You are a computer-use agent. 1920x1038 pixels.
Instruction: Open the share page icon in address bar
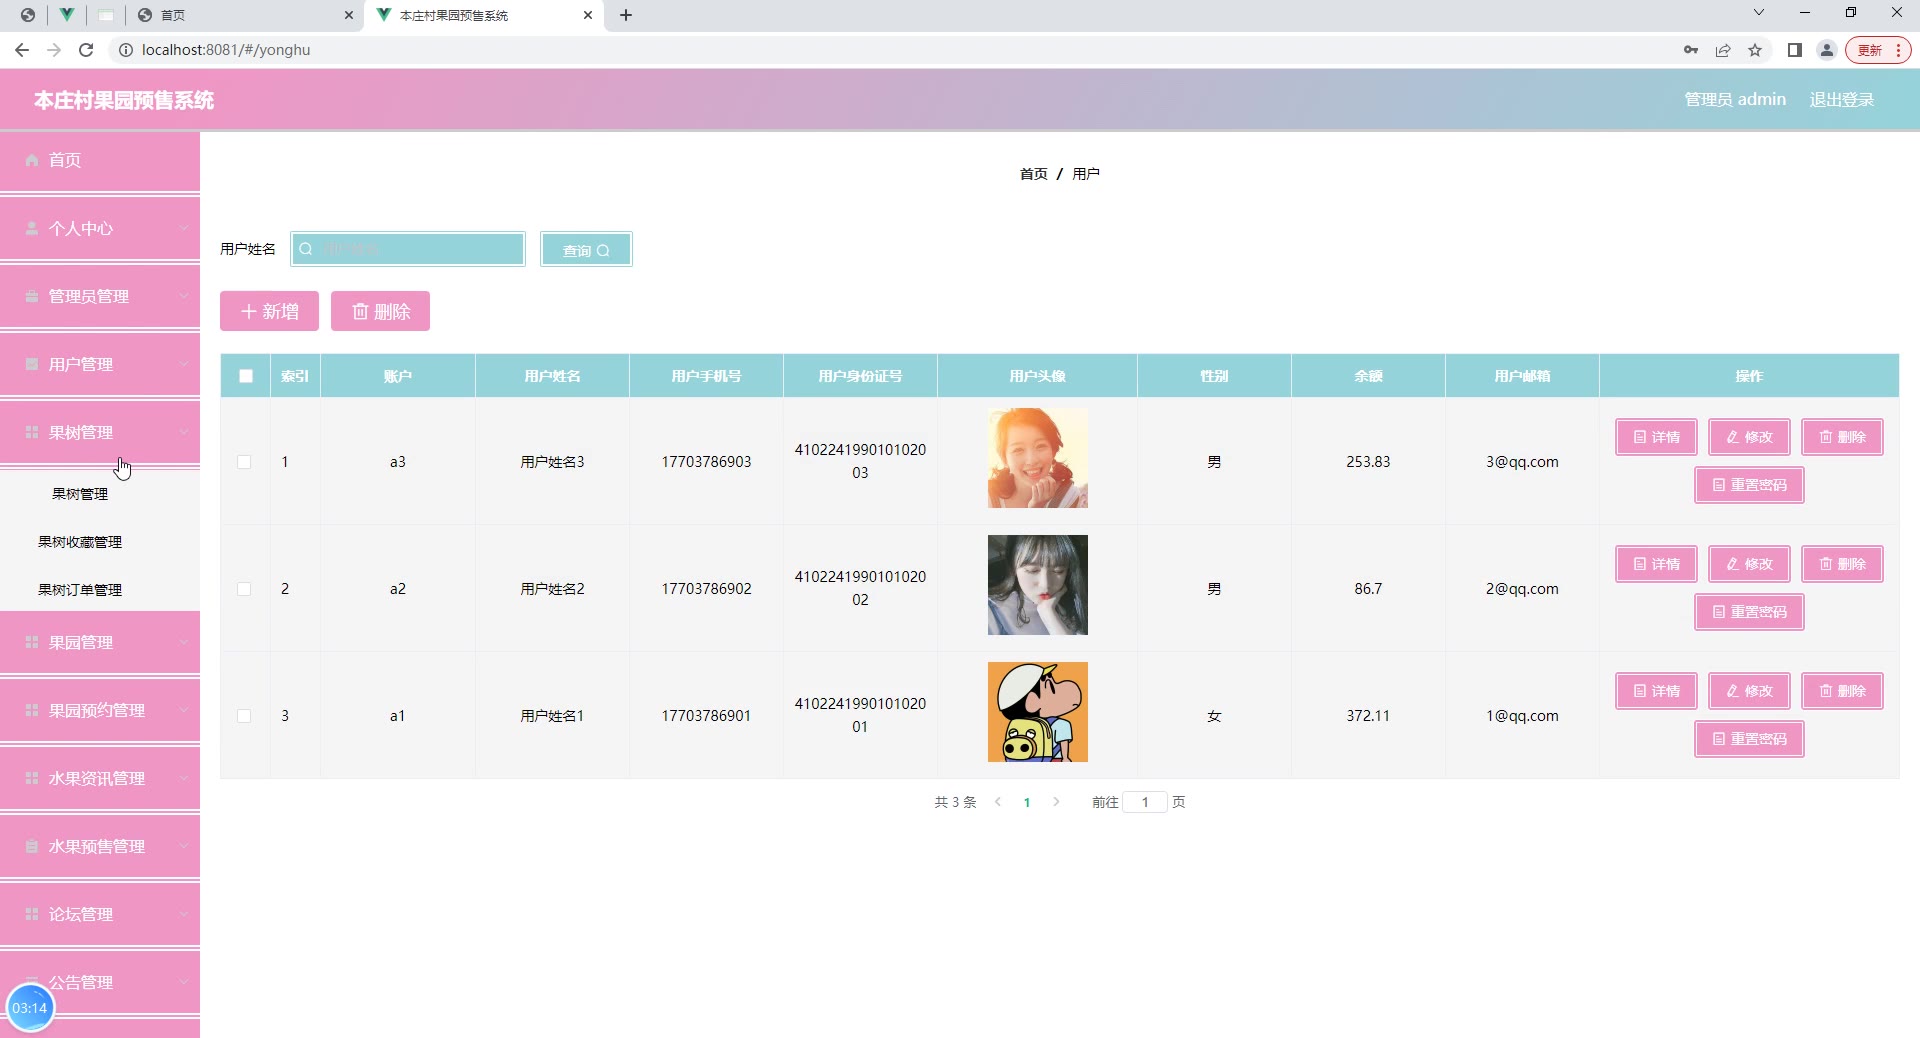click(1723, 50)
